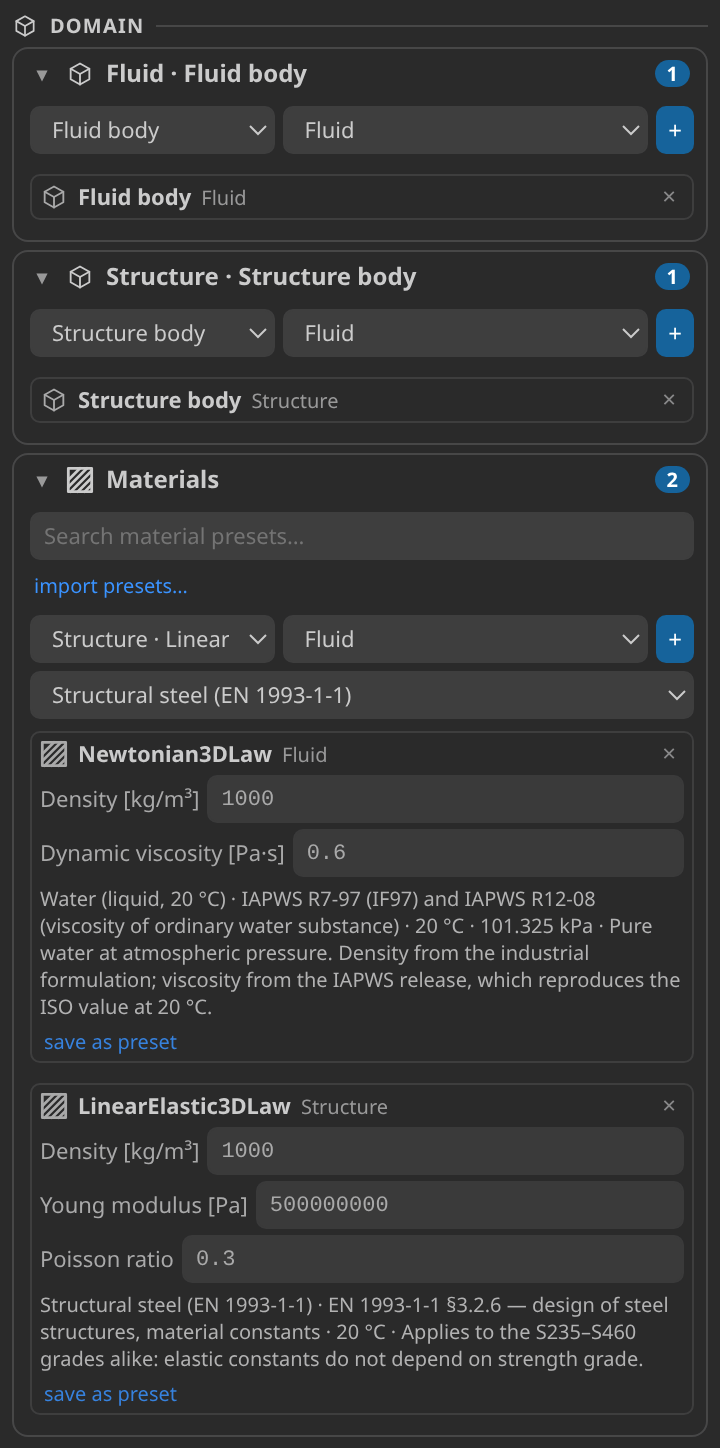Screen dimensions: 720x1448
Task: Add fluid body with the plus button
Action: coord(675,131)
